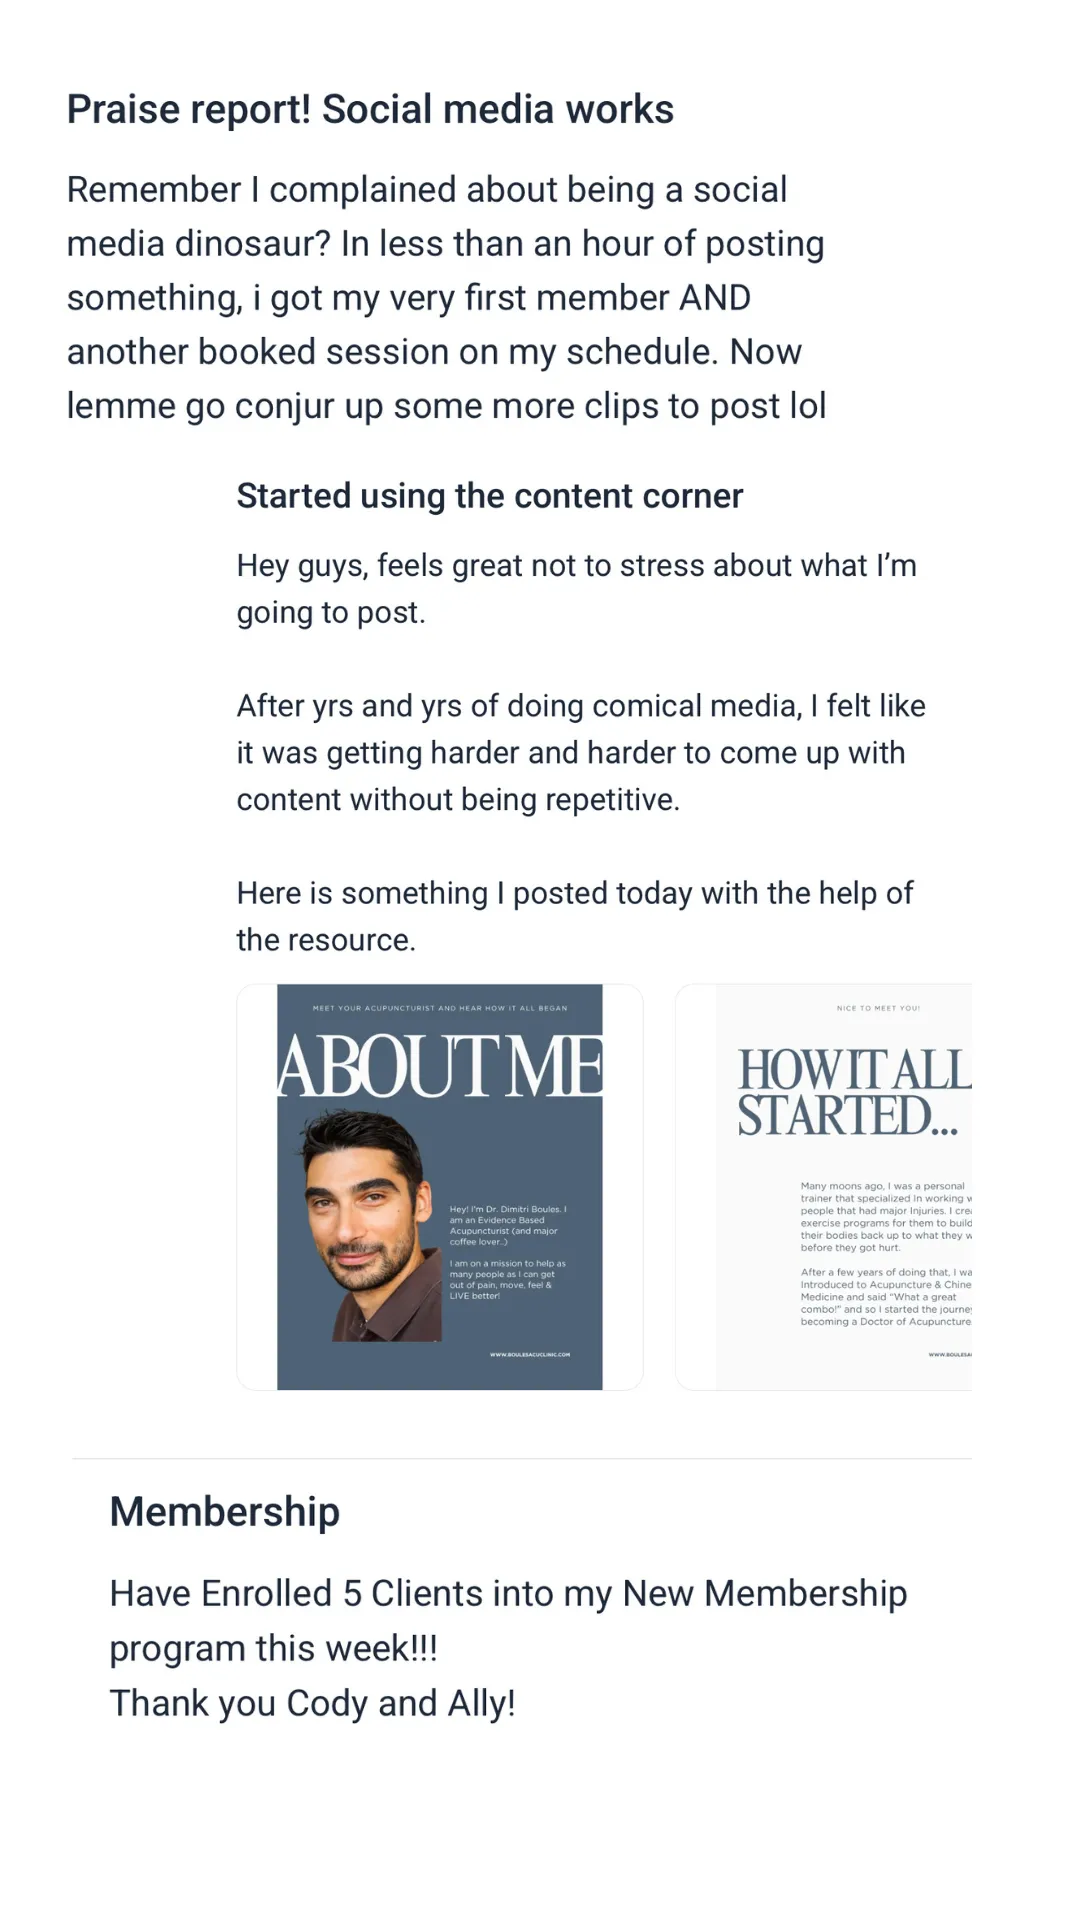Click the "Started using the content corner" heading

coord(490,496)
